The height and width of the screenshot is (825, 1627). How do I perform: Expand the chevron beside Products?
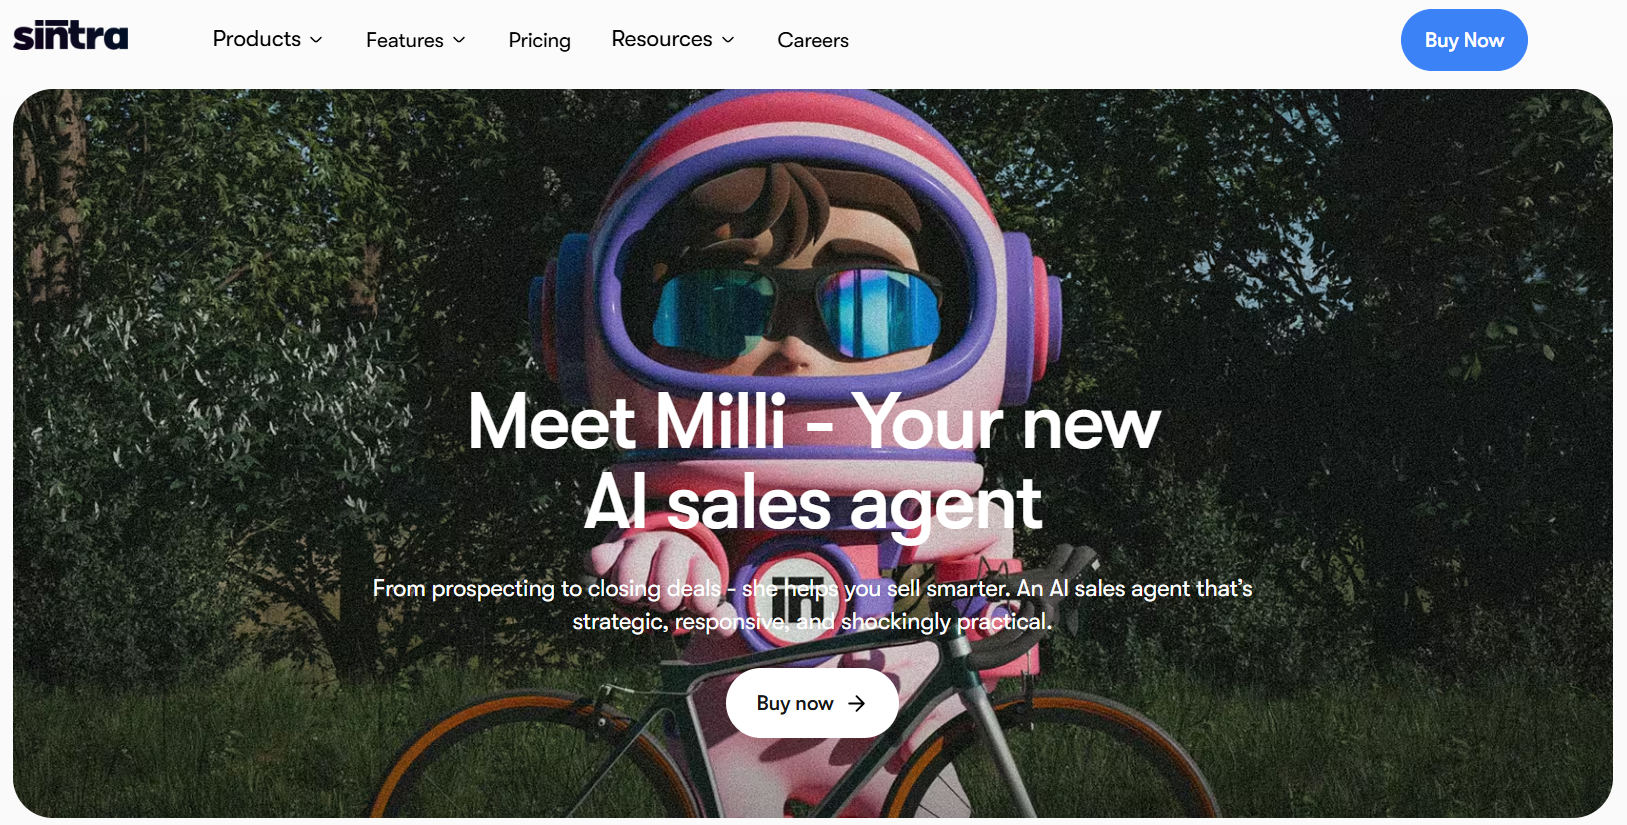pyautogui.click(x=316, y=40)
